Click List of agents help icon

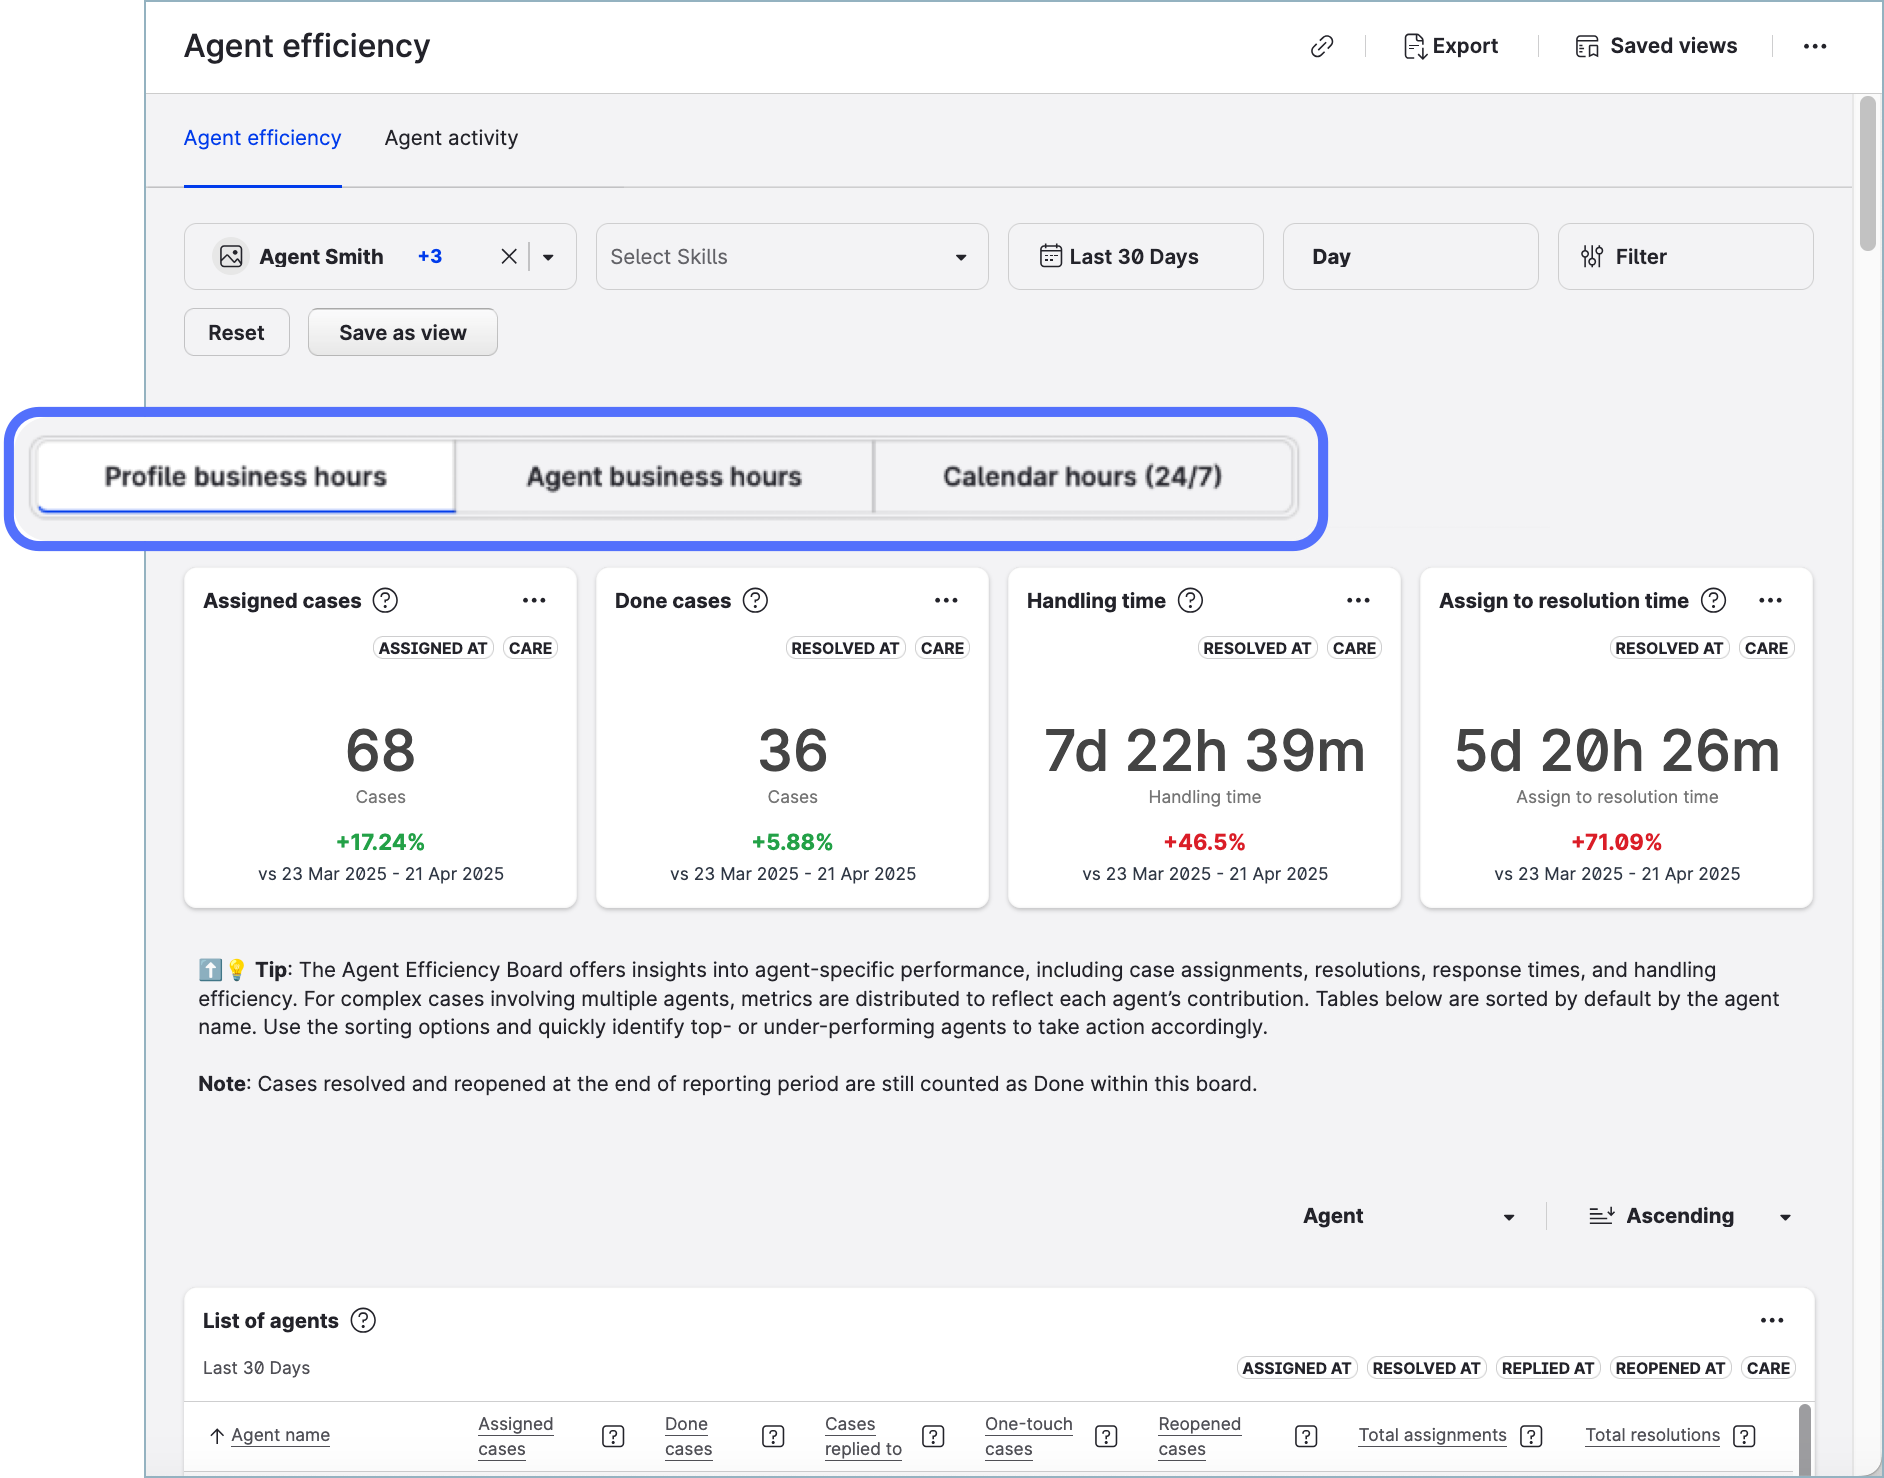[364, 1320]
